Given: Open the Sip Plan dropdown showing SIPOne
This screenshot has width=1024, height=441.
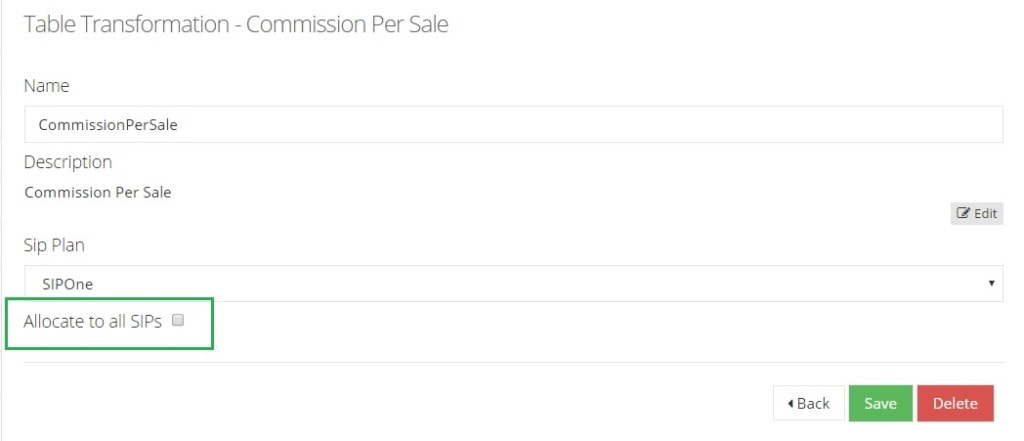Looking at the screenshot, I should coord(513,284).
